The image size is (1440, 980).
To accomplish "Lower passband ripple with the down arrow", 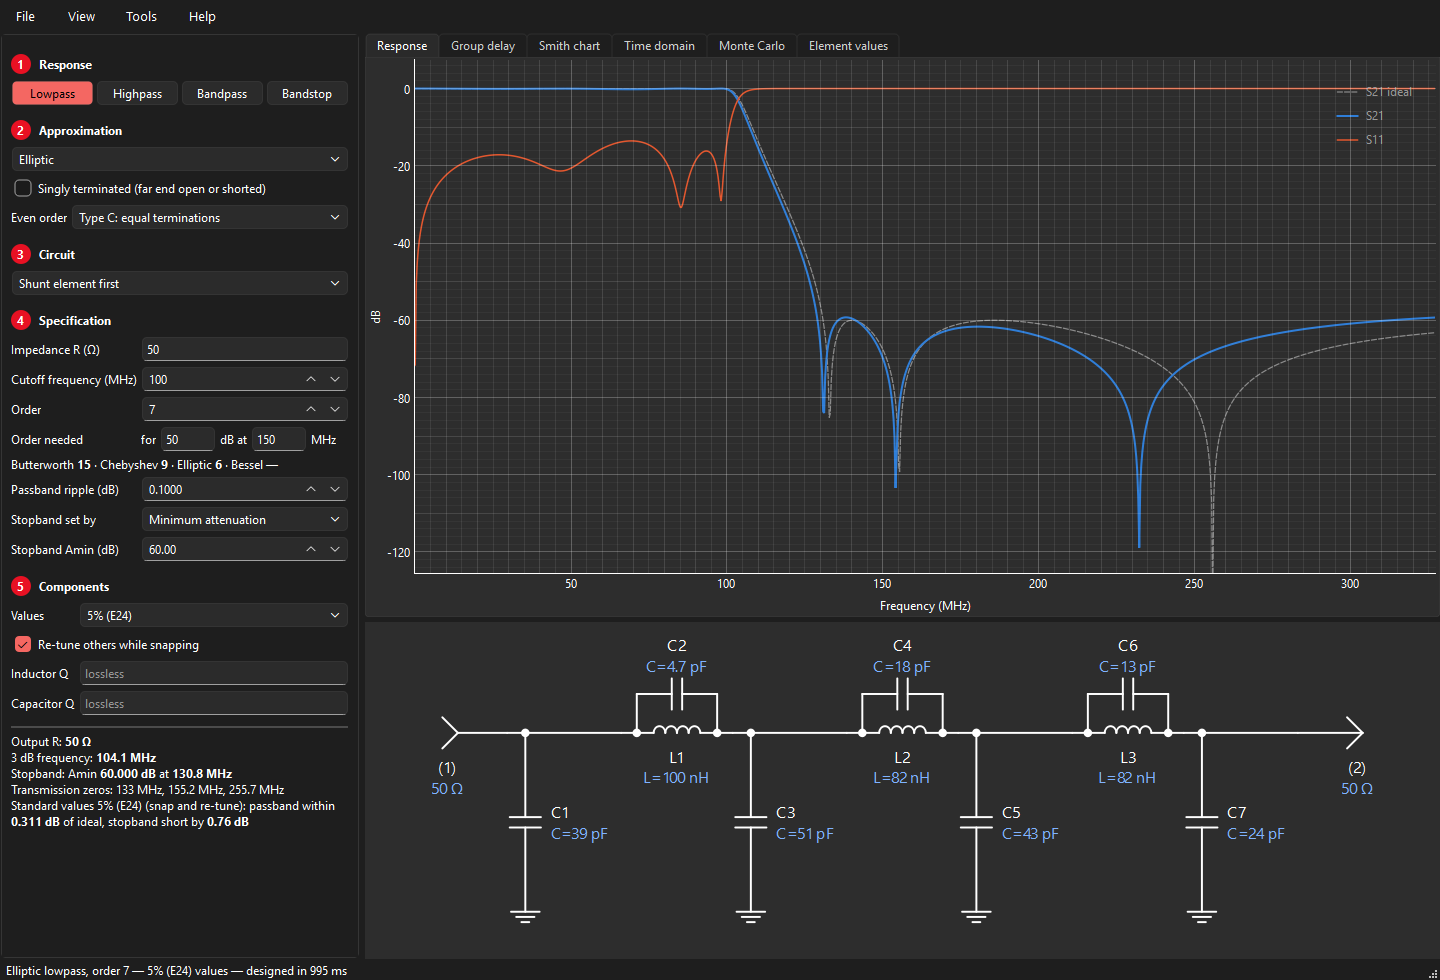I will click(x=335, y=490).
